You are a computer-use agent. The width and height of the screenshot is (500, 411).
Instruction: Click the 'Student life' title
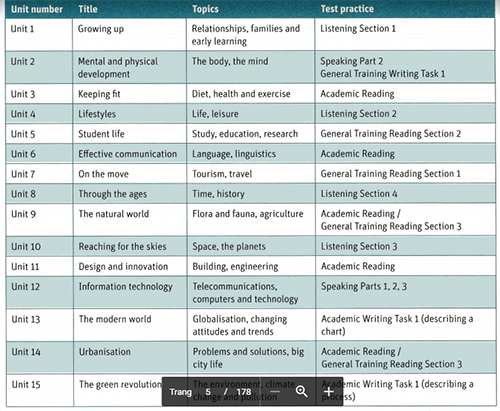101,134
